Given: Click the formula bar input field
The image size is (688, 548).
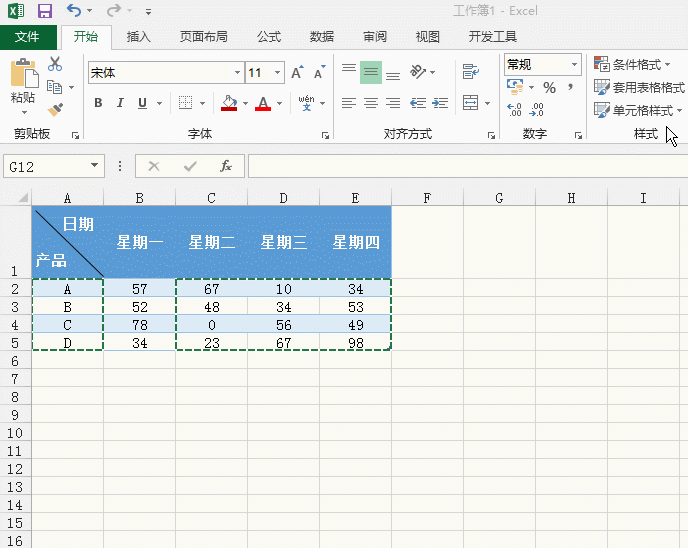Looking at the screenshot, I should [x=468, y=166].
